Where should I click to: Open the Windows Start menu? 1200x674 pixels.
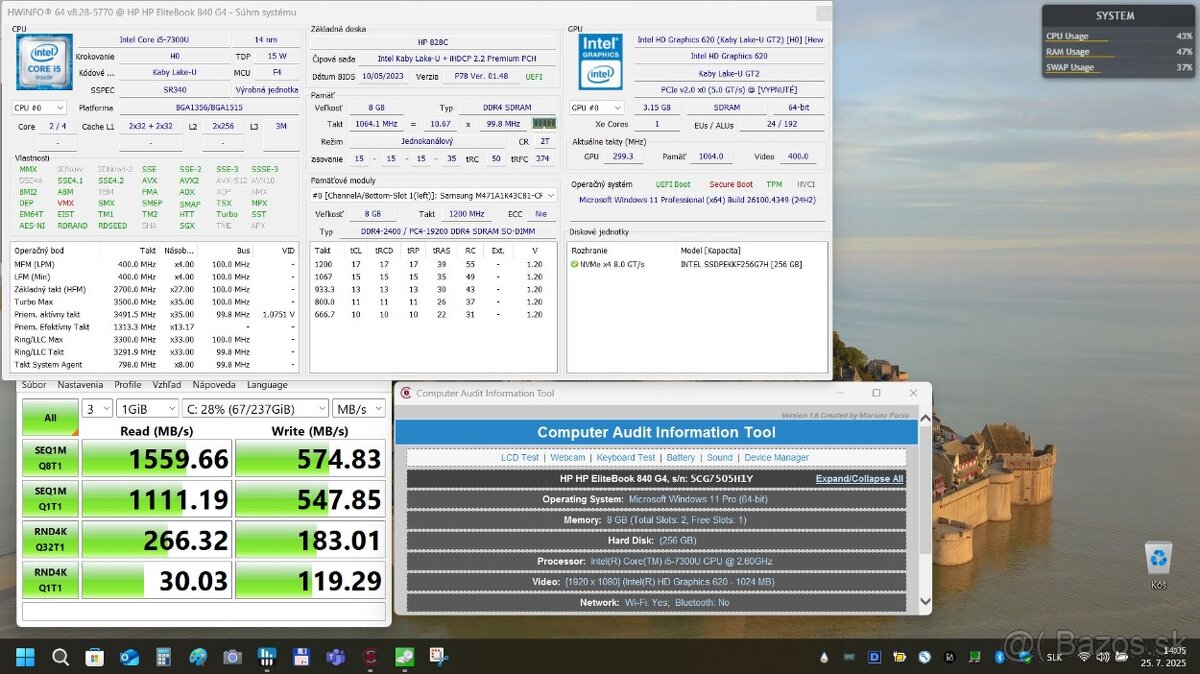(x=25, y=657)
